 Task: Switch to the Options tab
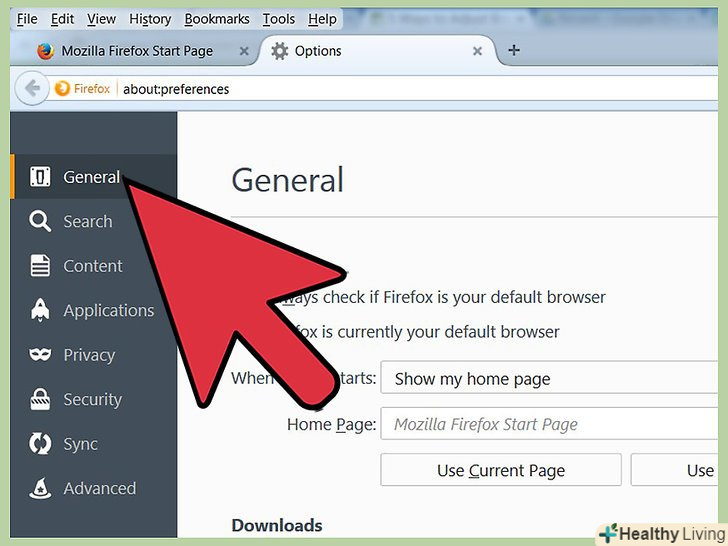click(x=378, y=51)
